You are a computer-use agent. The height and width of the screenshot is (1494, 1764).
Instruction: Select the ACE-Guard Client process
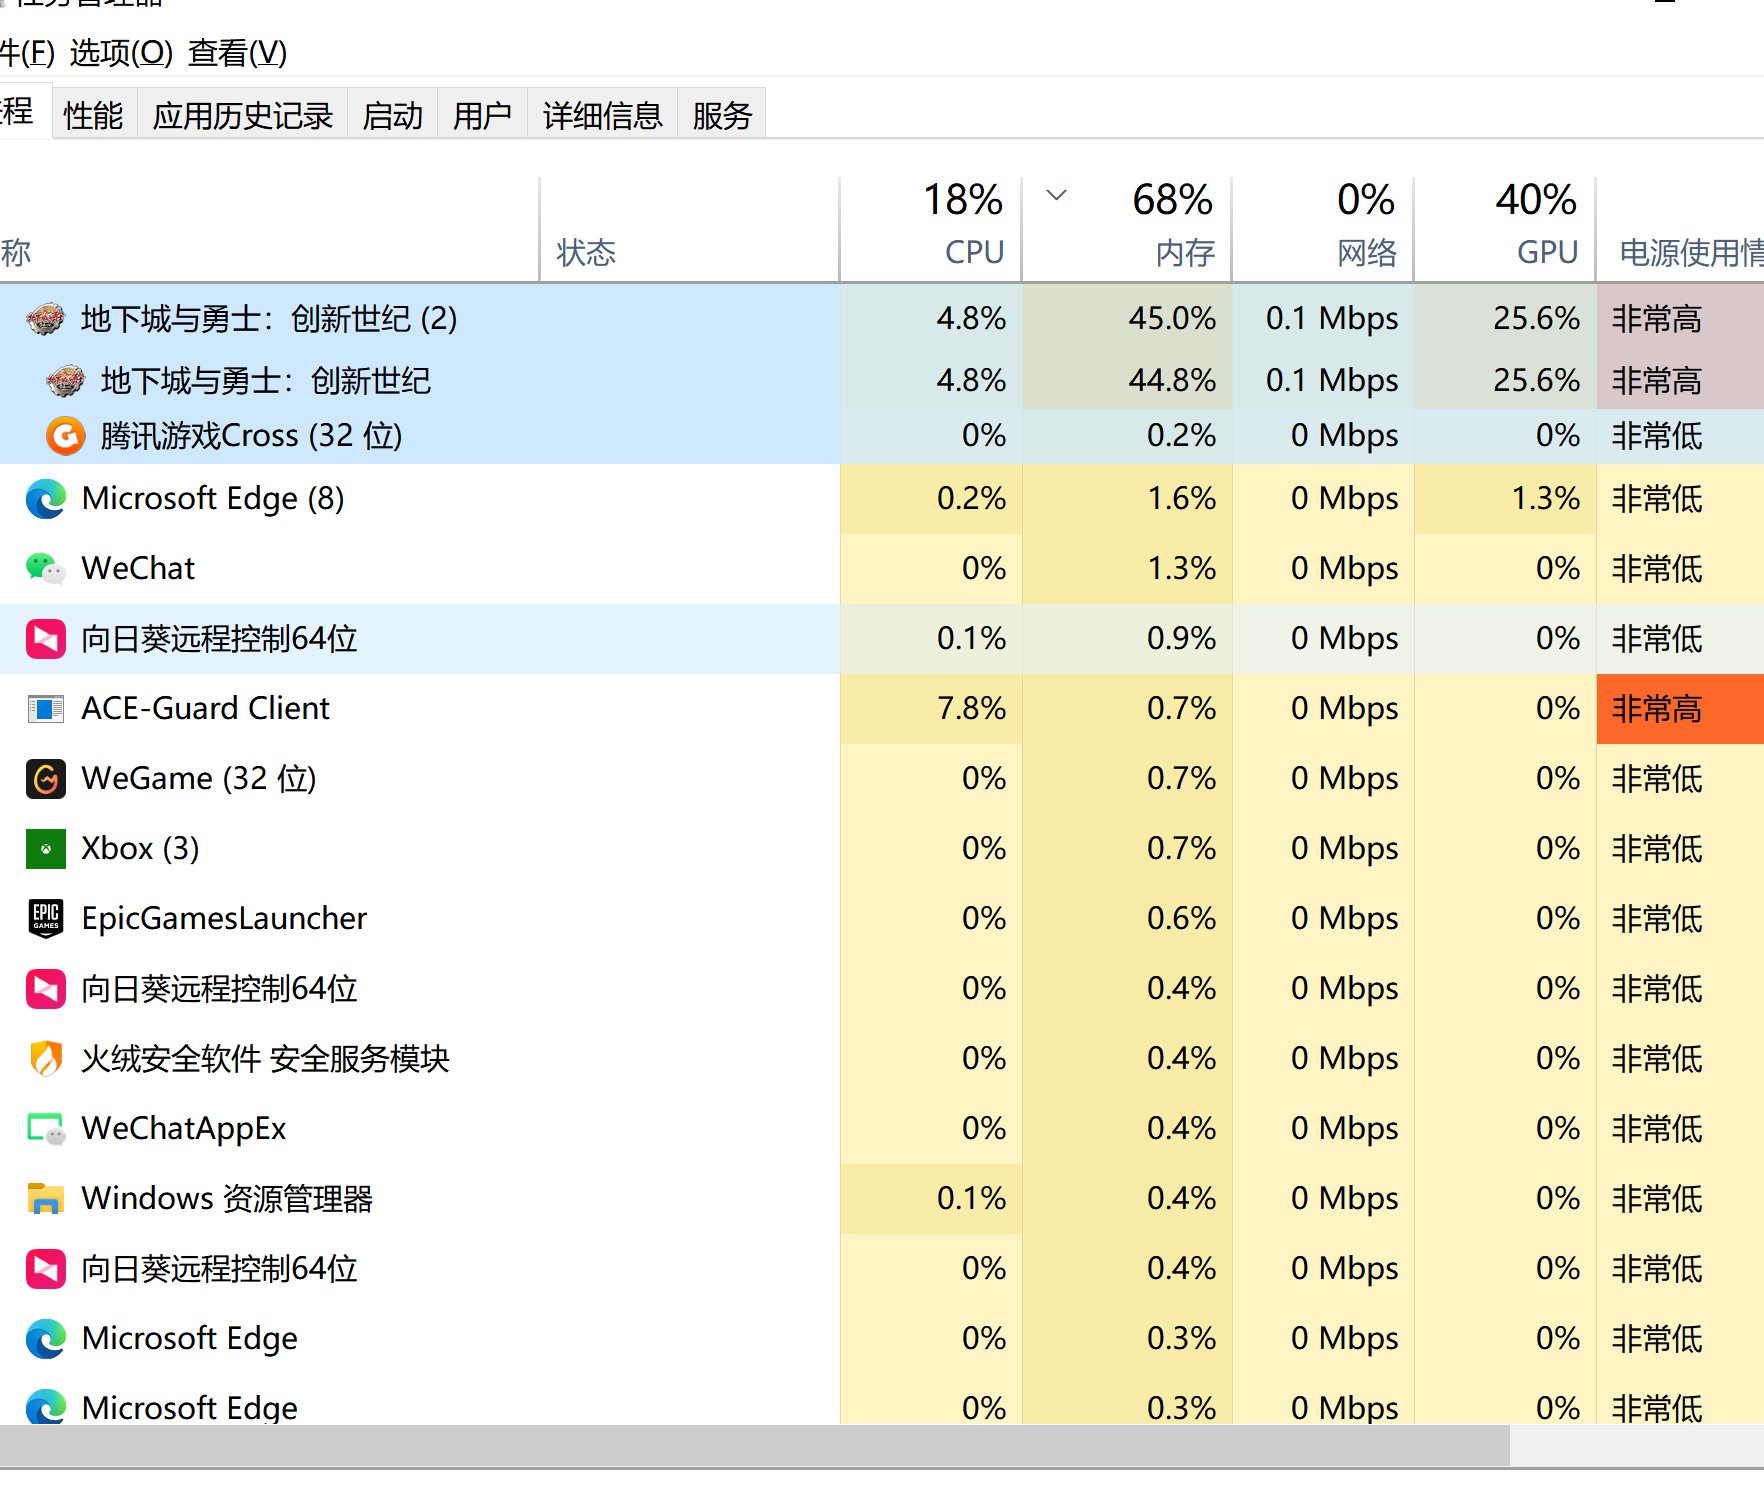[882, 708]
